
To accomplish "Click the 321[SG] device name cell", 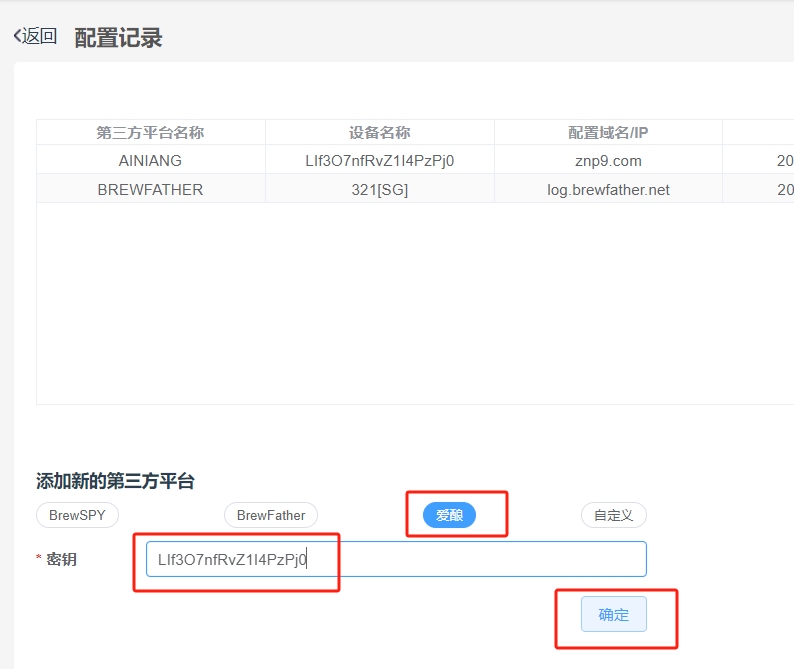I will click(379, 189).
